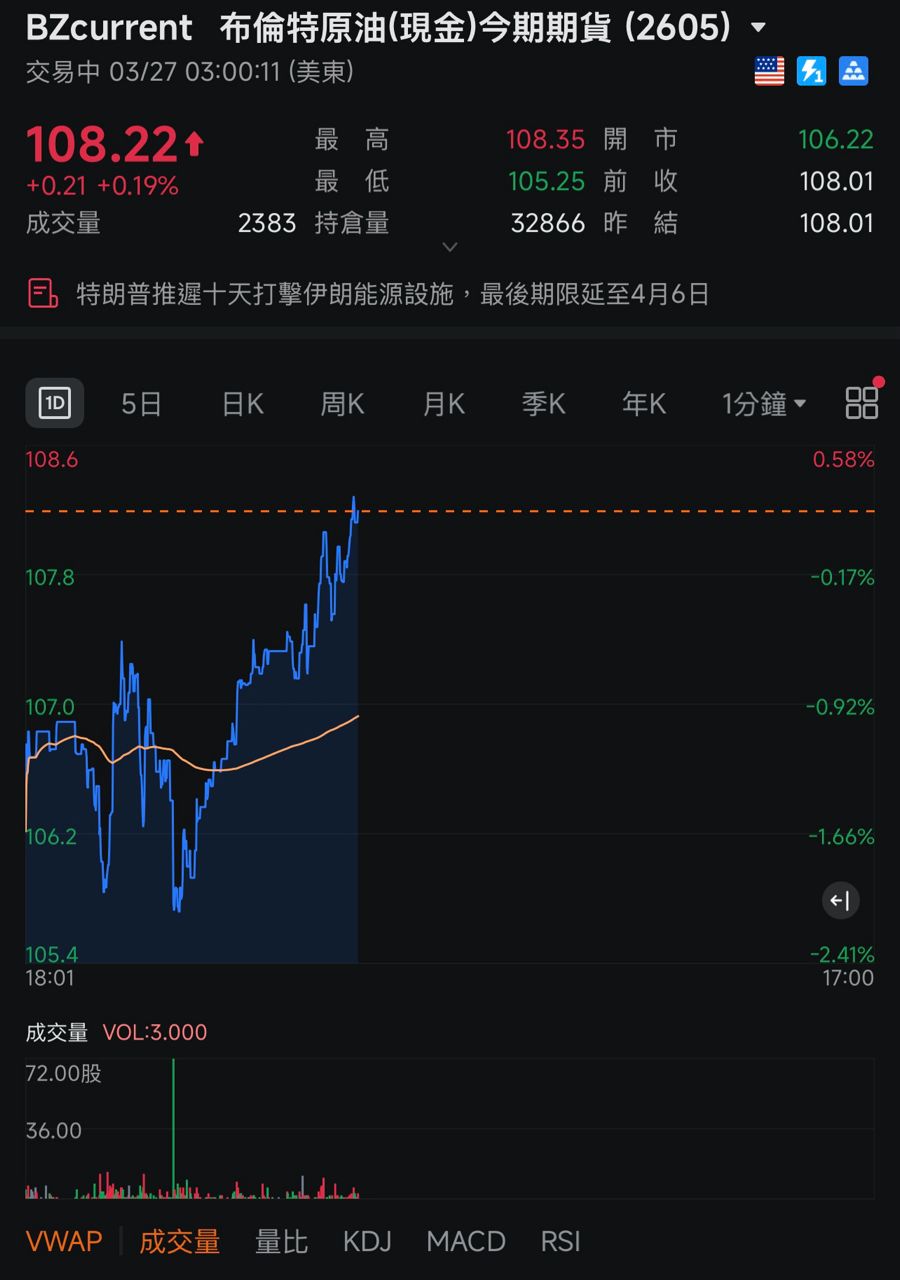Viewport: 900px width, 1280px height.
Task: Open the chart layout grid icon
Action: click(861, 403)
